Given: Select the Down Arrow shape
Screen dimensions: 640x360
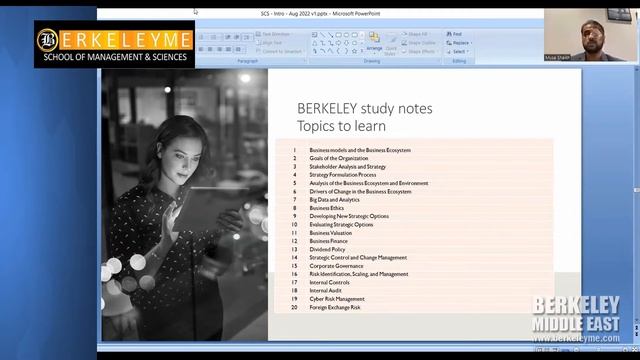Looking at the screenshot, I should [x=347, y=43].
